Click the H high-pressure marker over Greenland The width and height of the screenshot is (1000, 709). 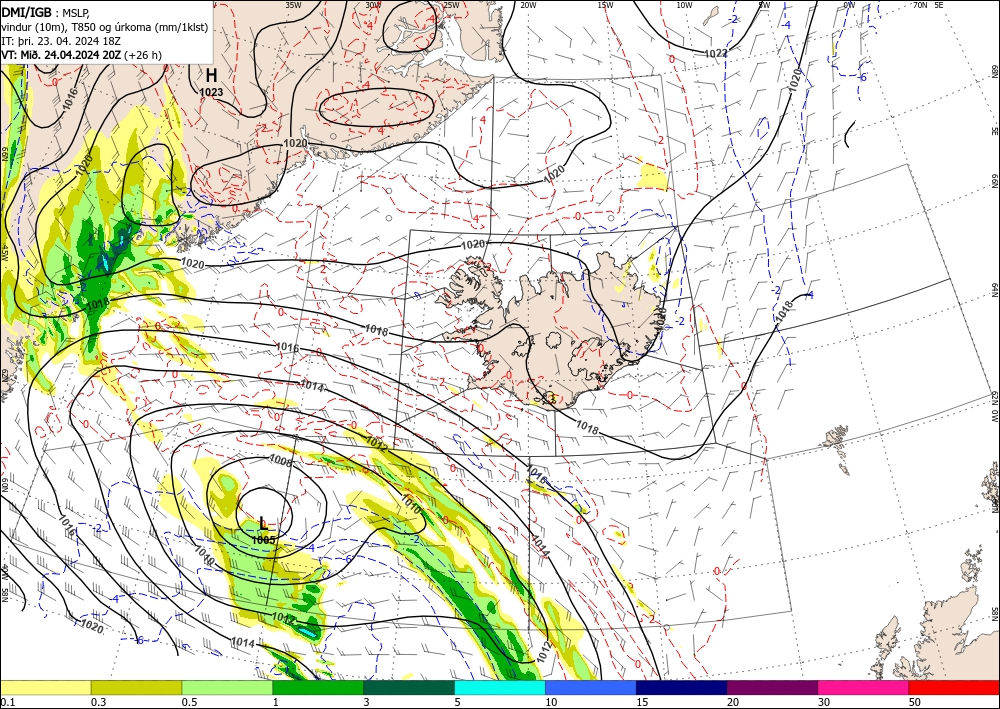tap(211, 76)
